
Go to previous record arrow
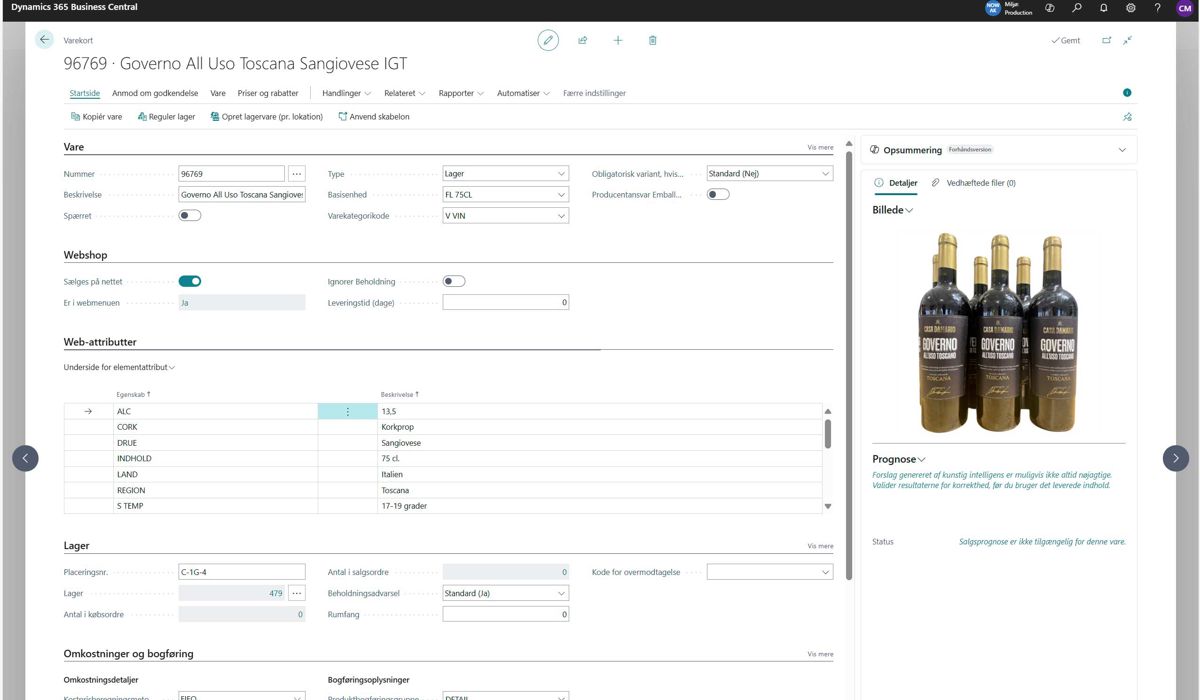click(x=25, y=458)
